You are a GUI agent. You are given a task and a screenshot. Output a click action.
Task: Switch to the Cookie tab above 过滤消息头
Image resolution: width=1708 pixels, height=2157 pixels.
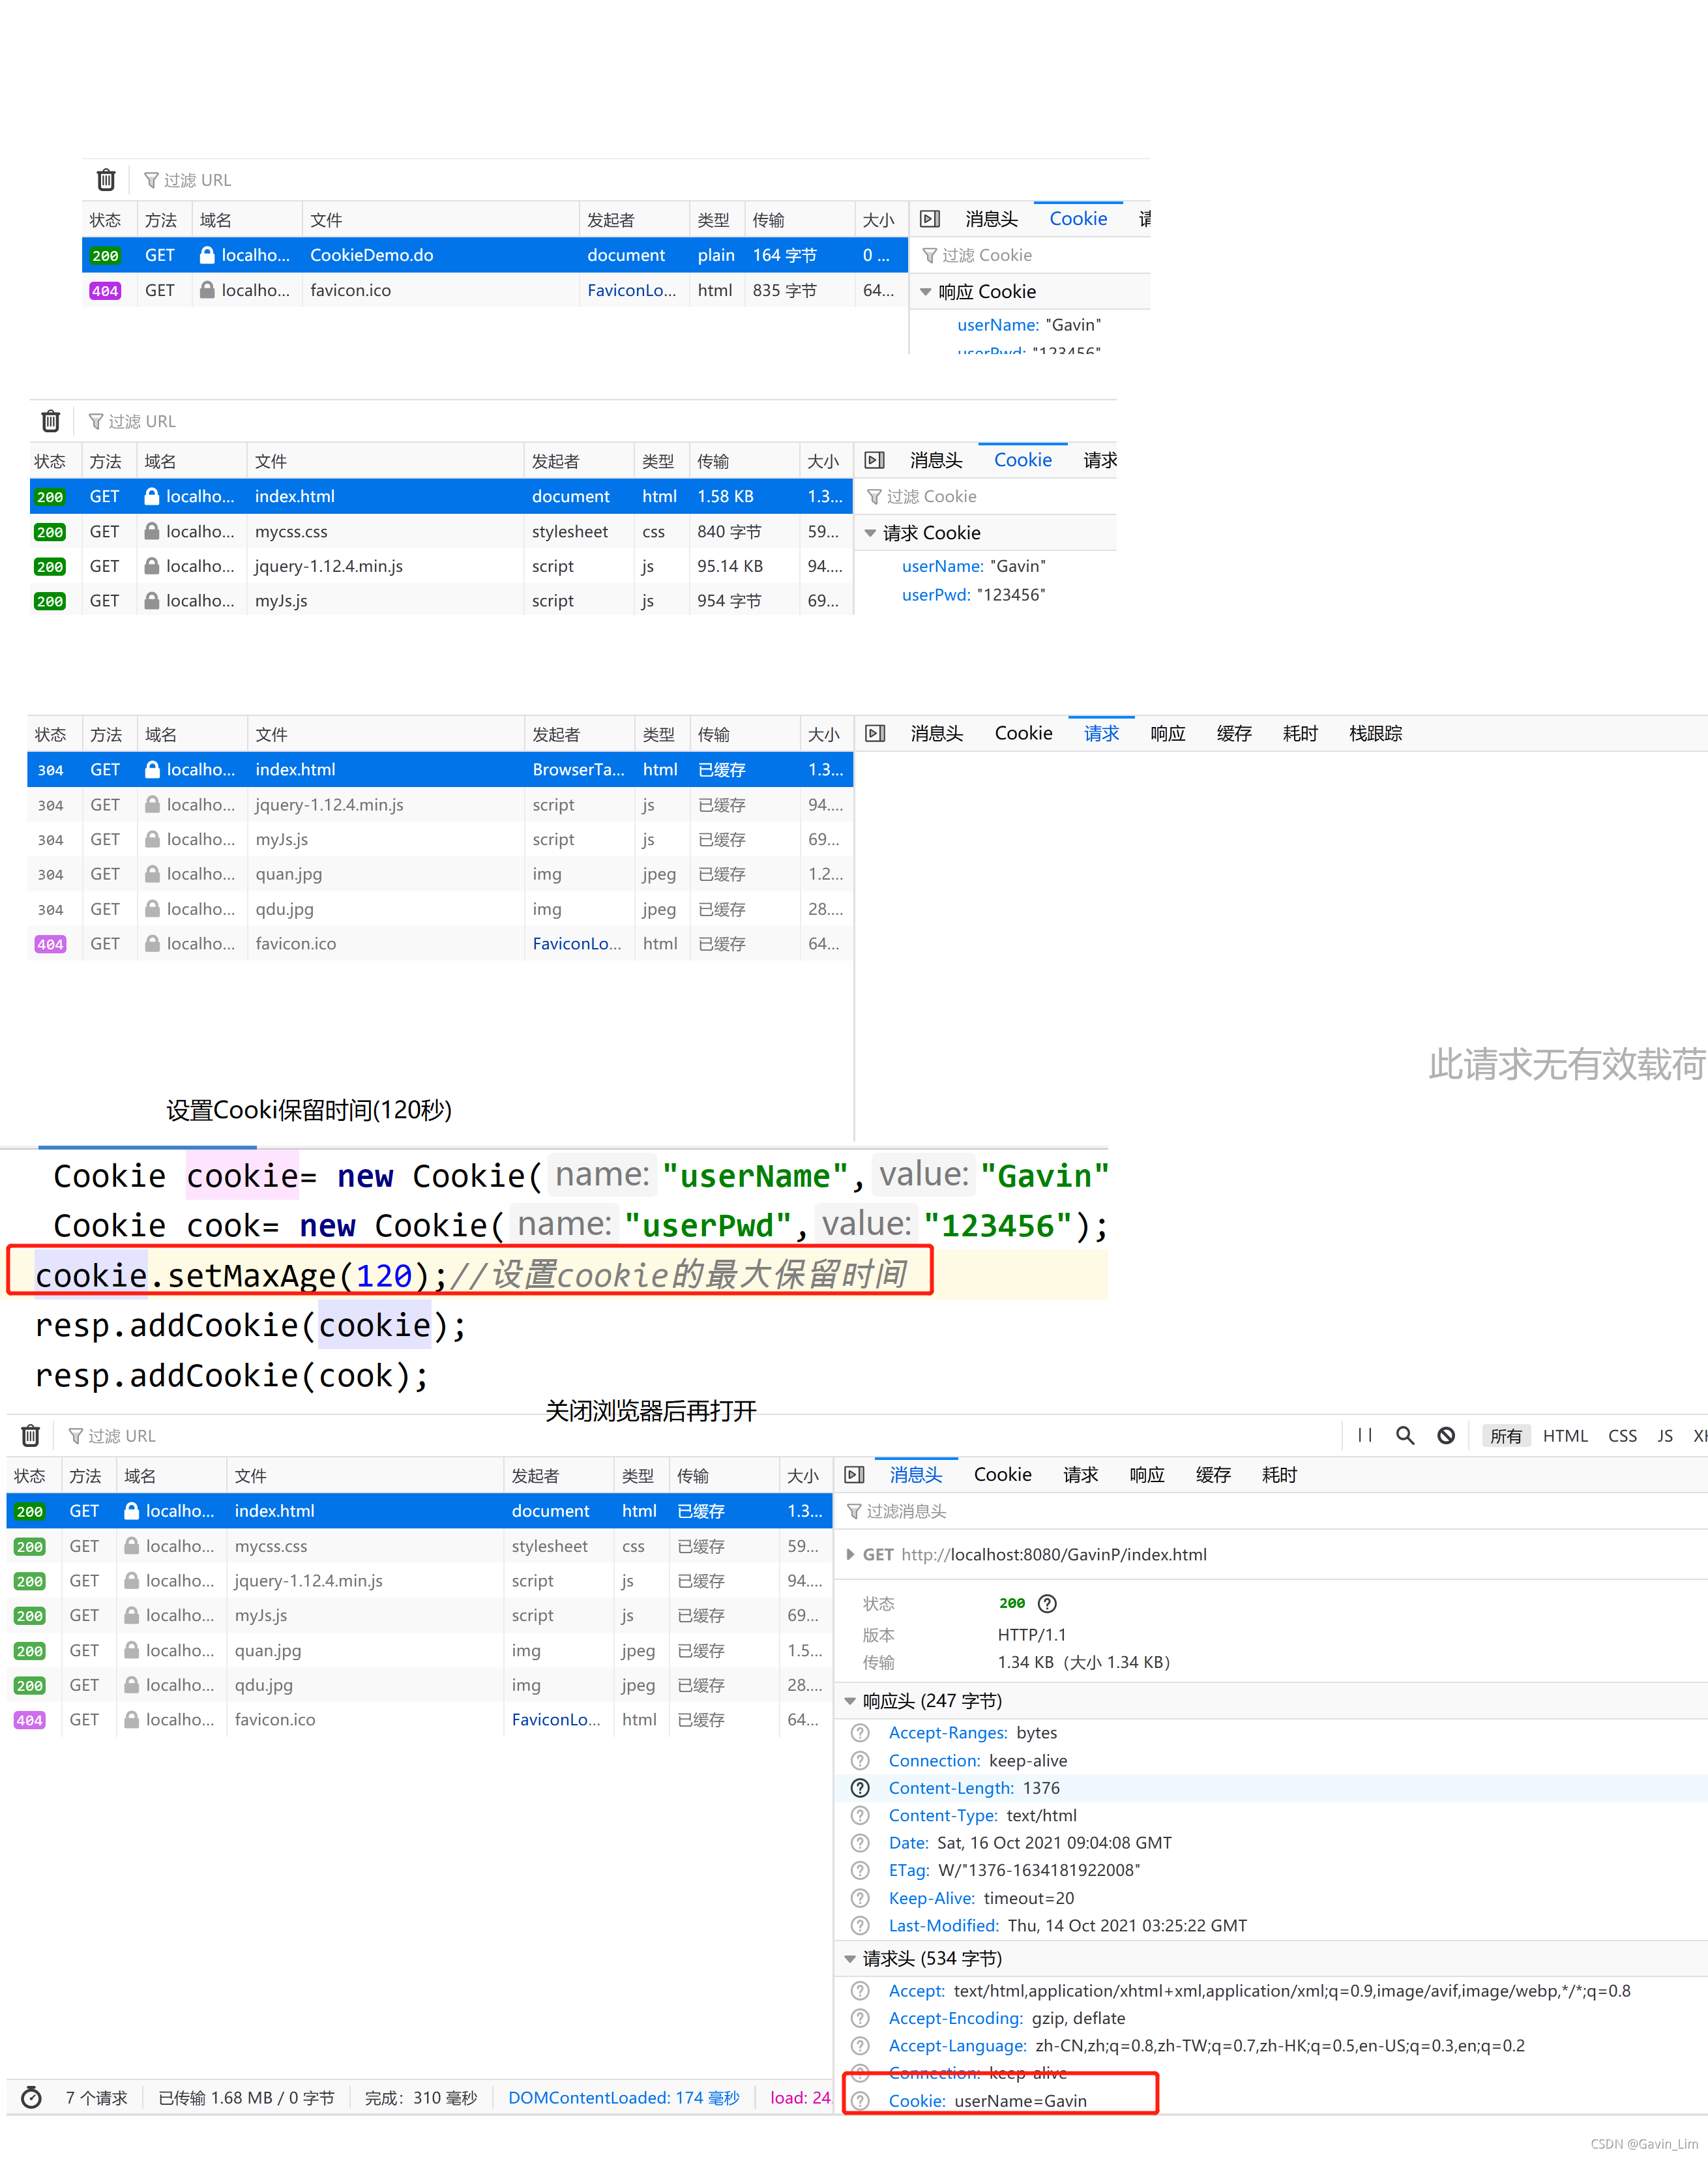(1002, 1474)
